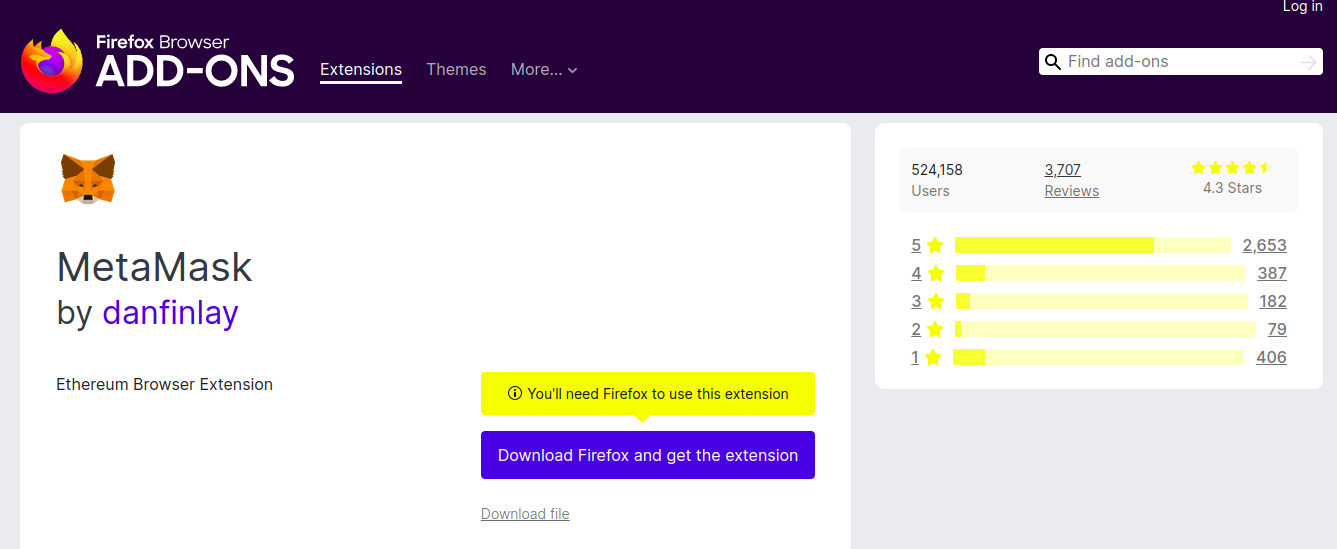
Task: Click the star icon beside rating 5
Action: click(935, 246)
